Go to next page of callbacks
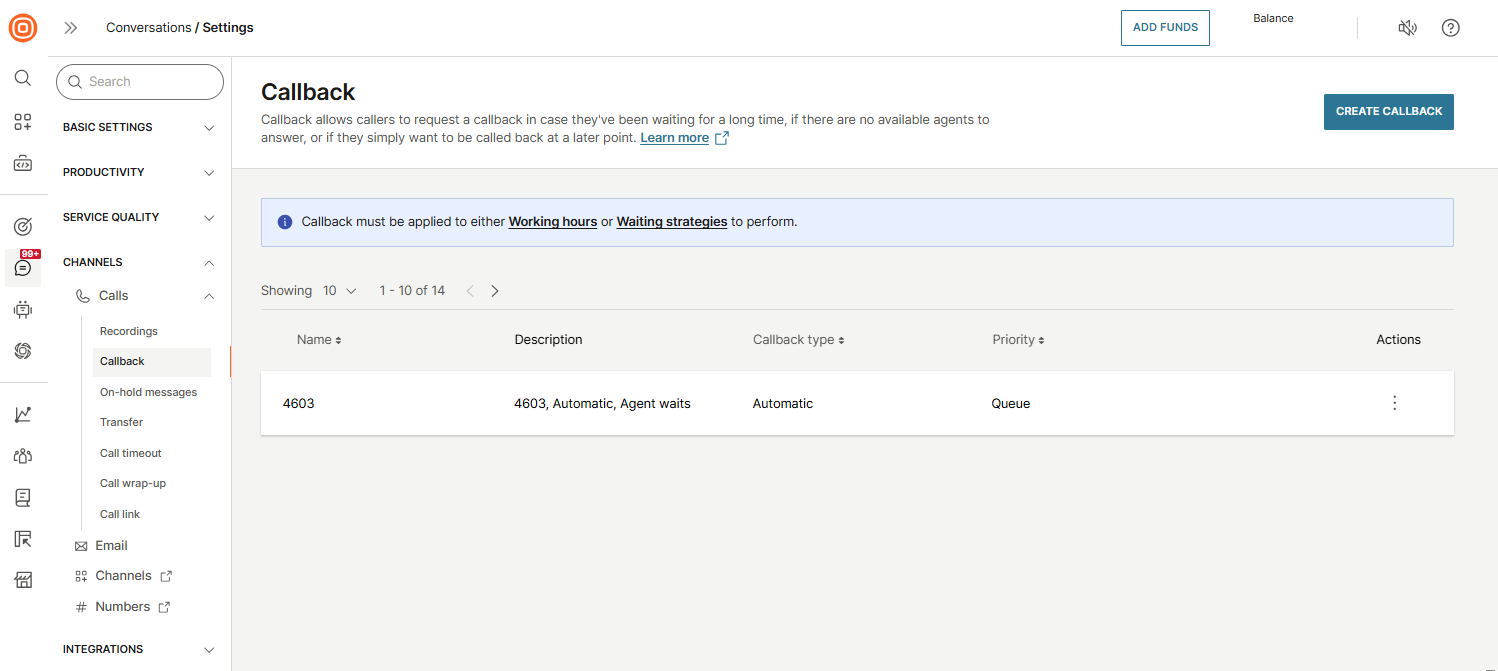The width and height of the screenshot is (1498, 671). (x=495, y=291)
